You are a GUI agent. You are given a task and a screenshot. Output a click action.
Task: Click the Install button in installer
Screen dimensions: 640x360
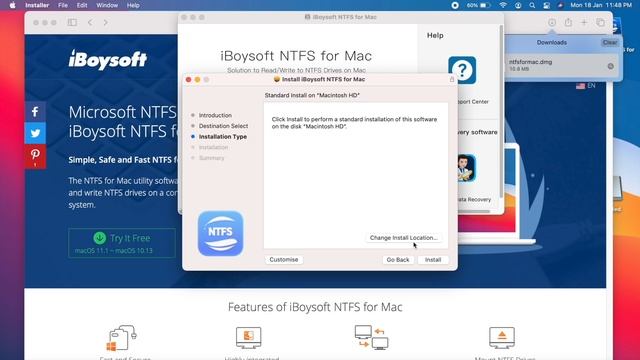coord(433,260)
